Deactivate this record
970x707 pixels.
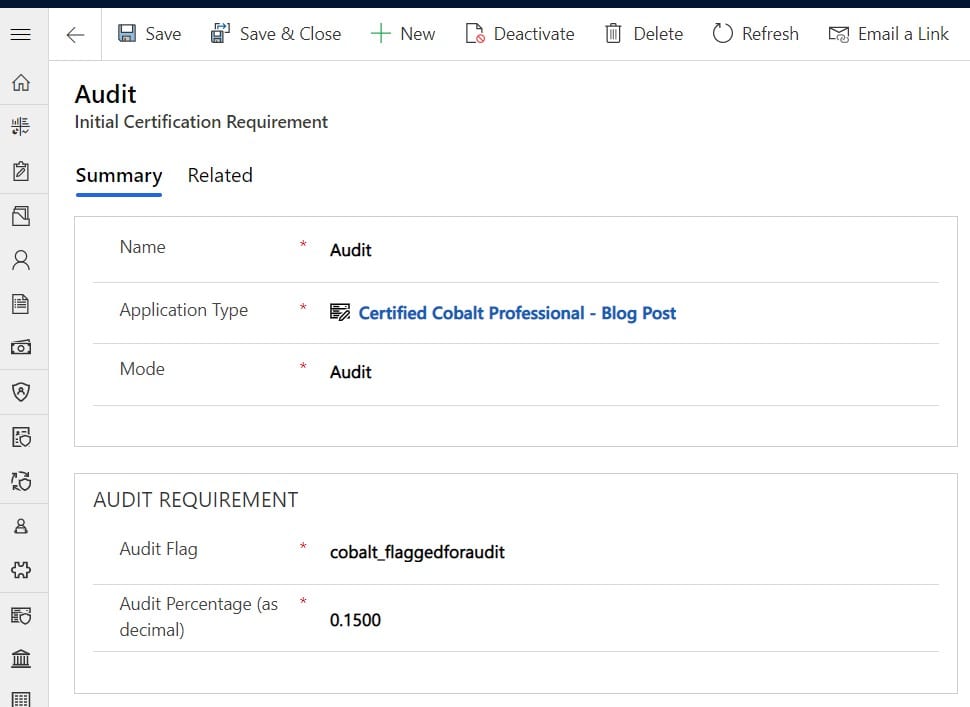point(520,33)
